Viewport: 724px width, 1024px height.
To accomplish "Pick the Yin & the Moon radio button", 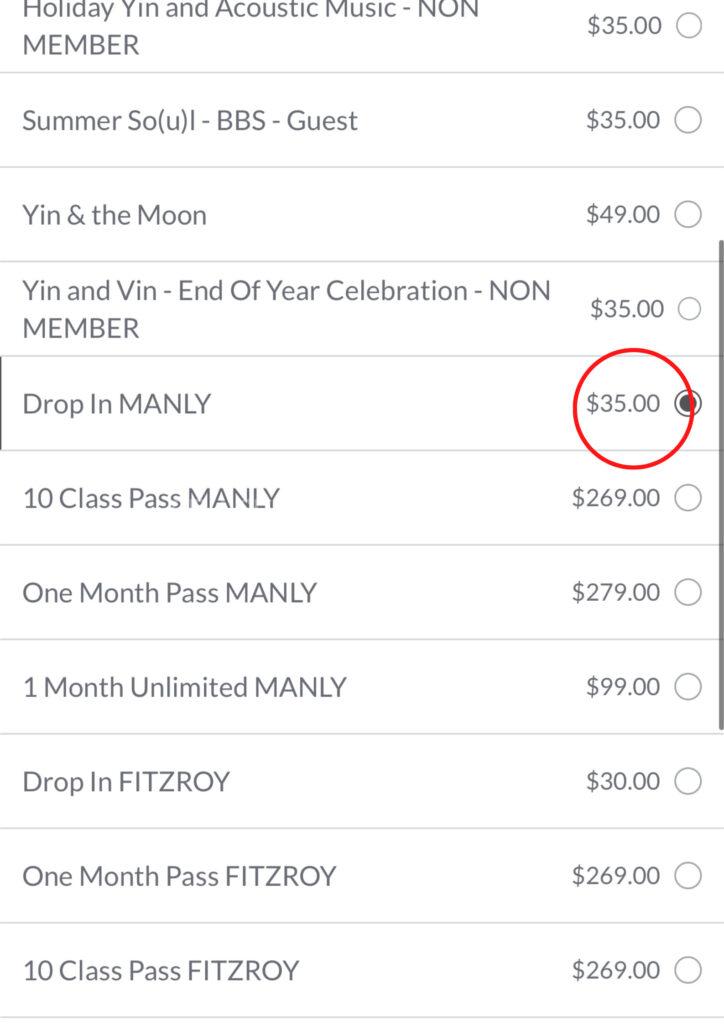I will (x=688, y=214).
